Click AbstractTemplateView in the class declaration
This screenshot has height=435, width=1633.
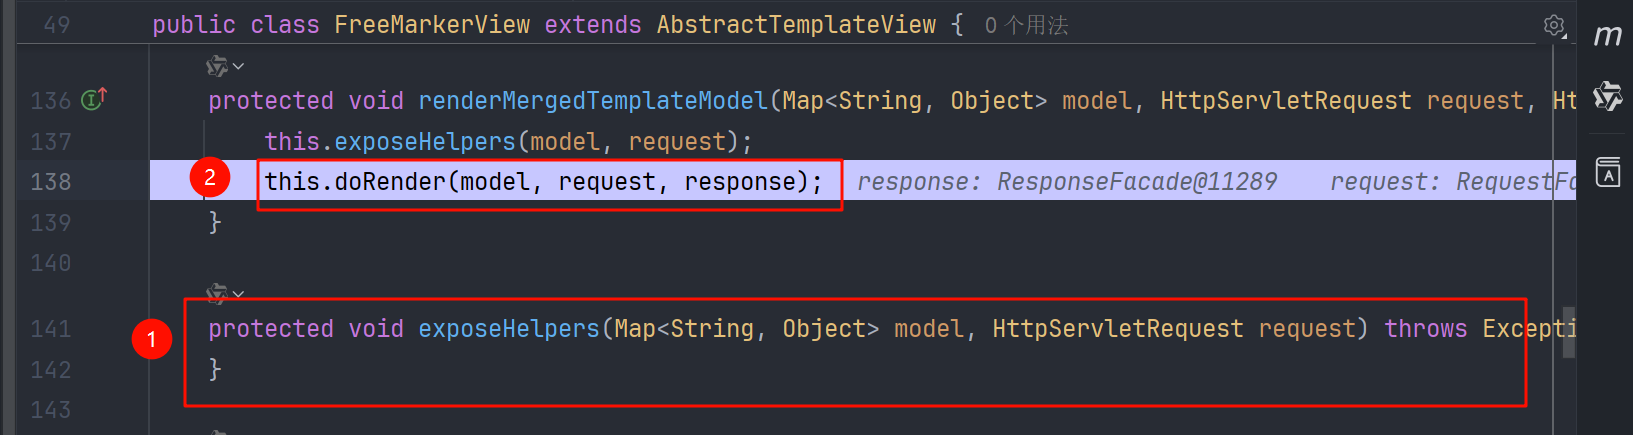pyautogui.click(x=796, y=25)
